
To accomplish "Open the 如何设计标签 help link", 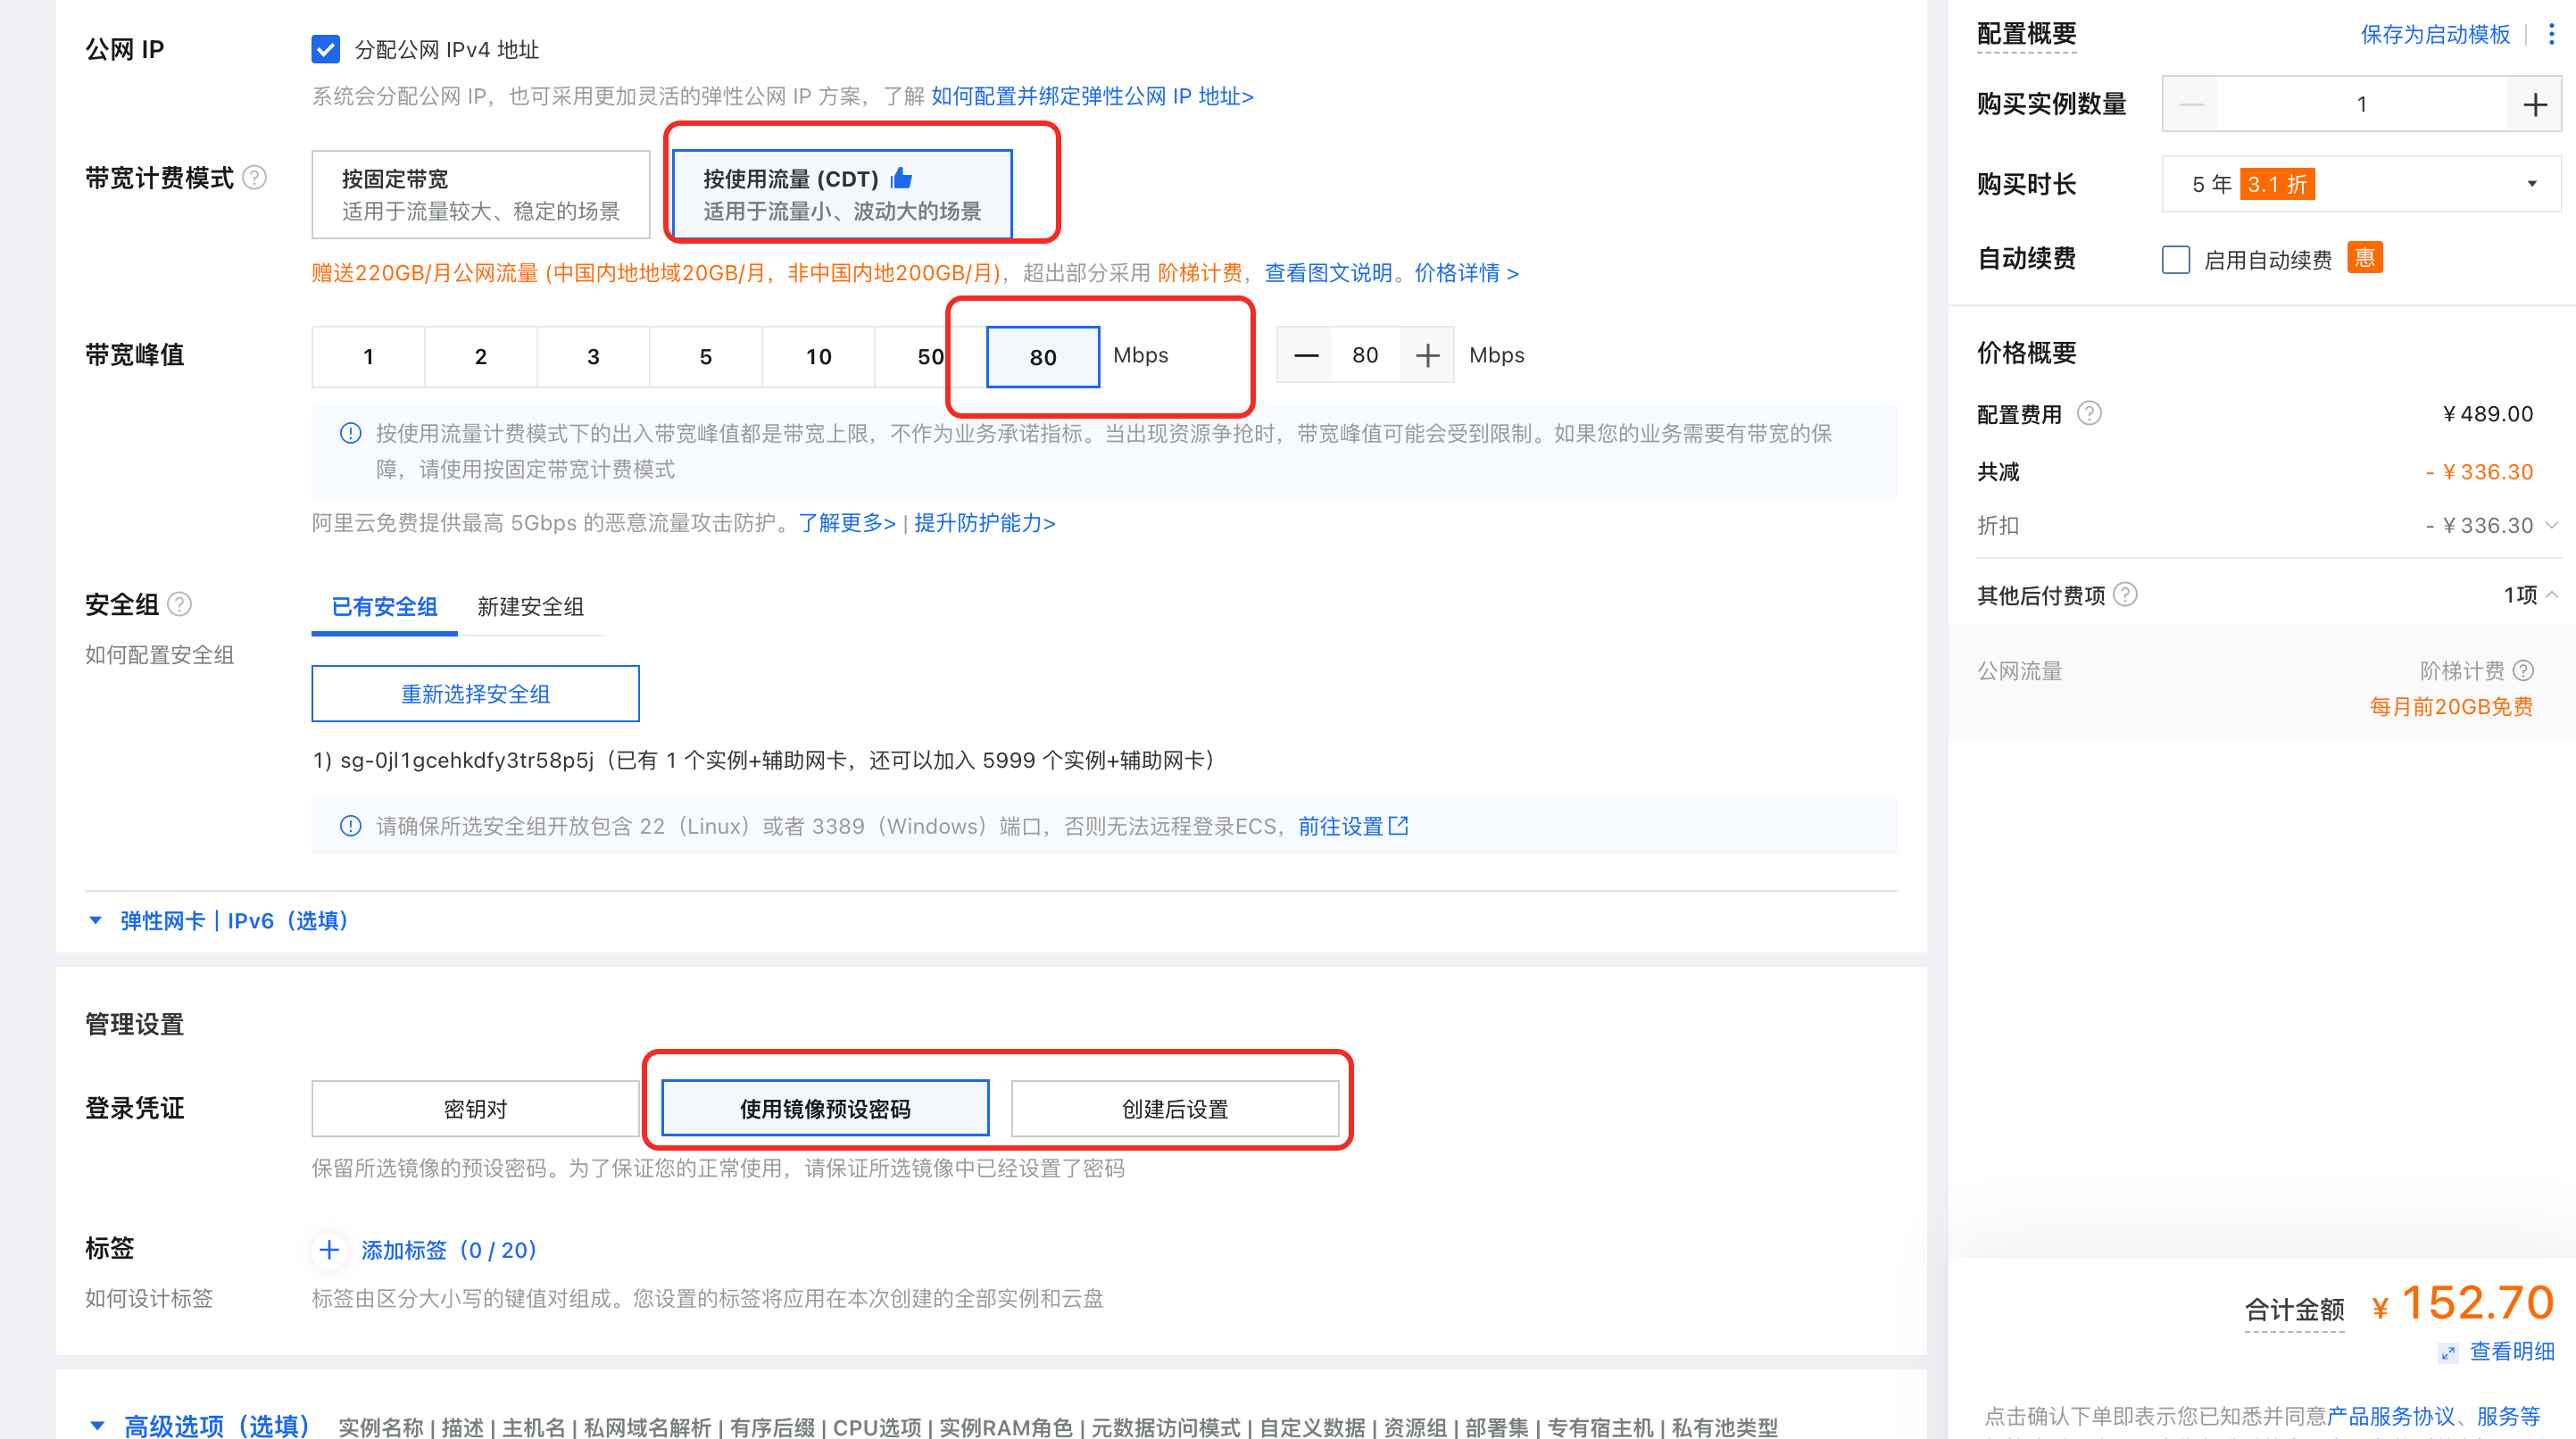I will point(148,1299).
